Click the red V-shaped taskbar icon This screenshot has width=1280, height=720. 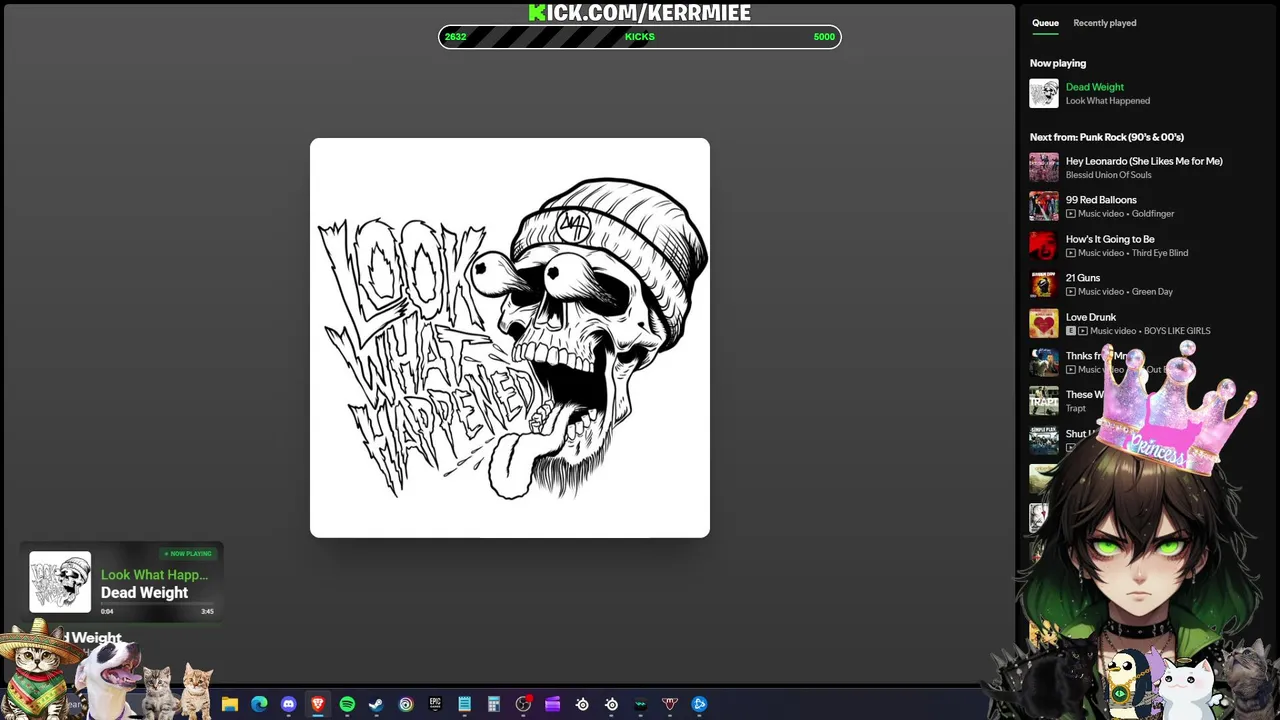pos(670,704)
